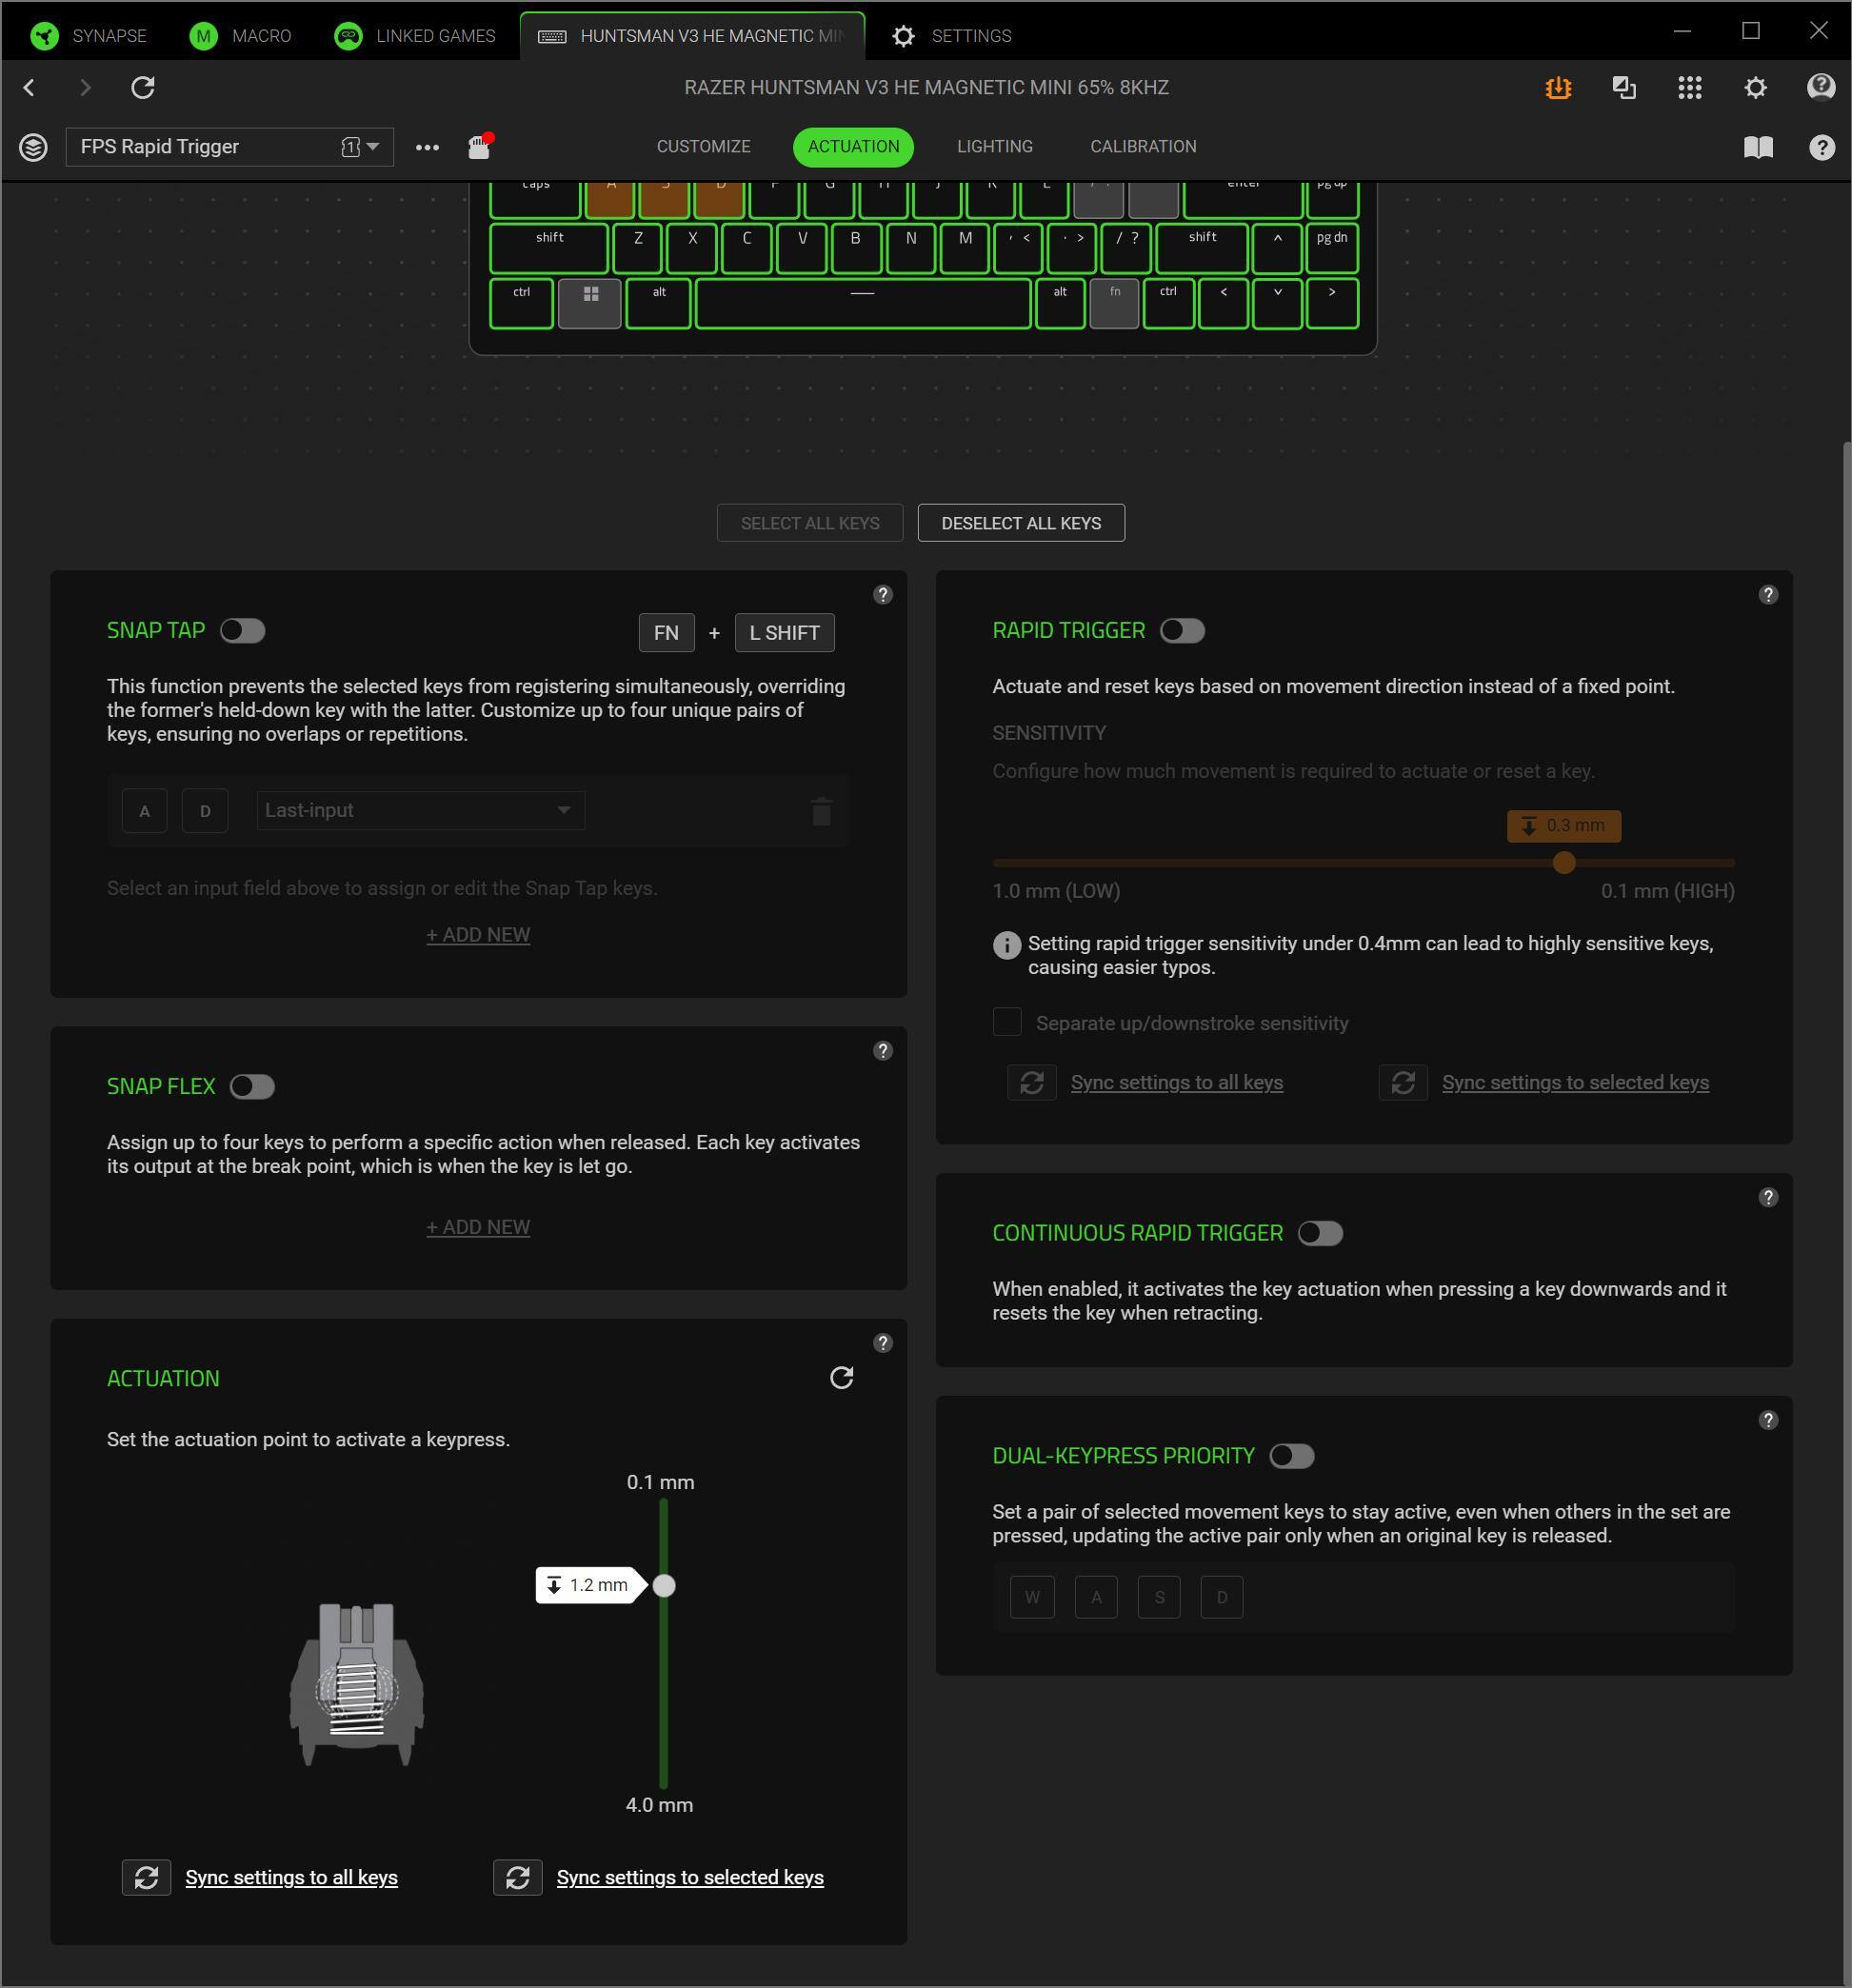Viewport: 1852px width, 1988px height.
Task: Go to the Calibration tab
Action: pyautogui.click(x=1143, y=147)
